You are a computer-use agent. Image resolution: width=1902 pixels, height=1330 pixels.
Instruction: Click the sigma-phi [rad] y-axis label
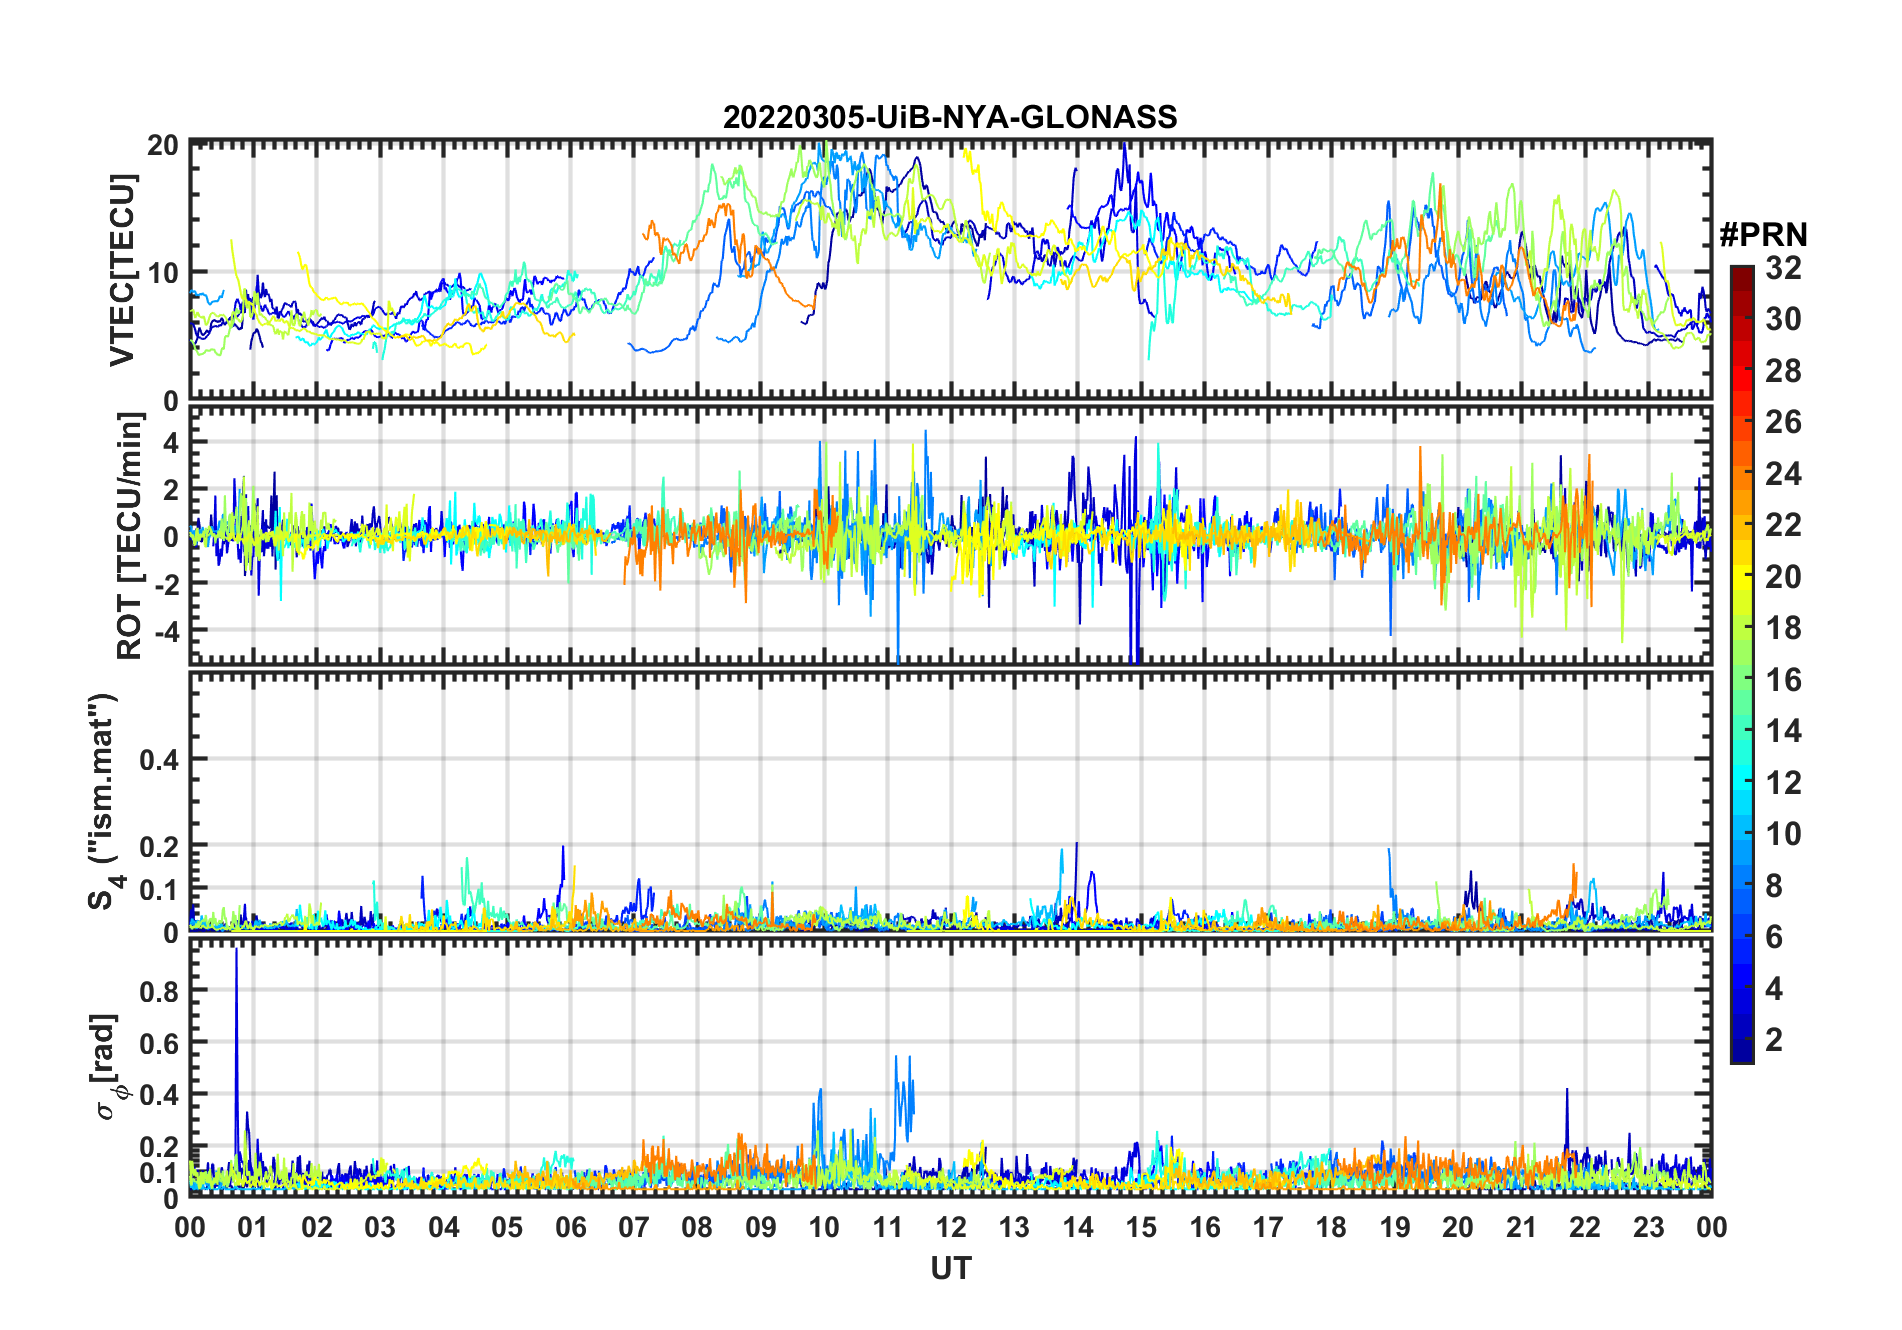pos(107,1066)
